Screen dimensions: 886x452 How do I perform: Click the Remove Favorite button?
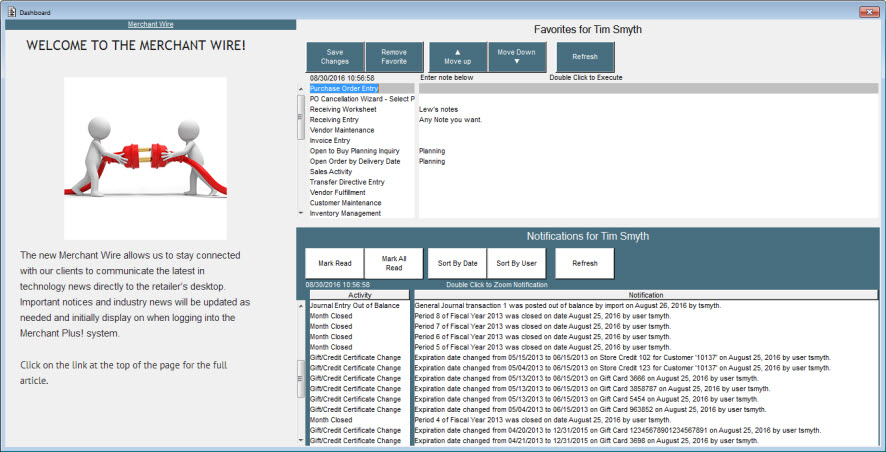[394, 56]
